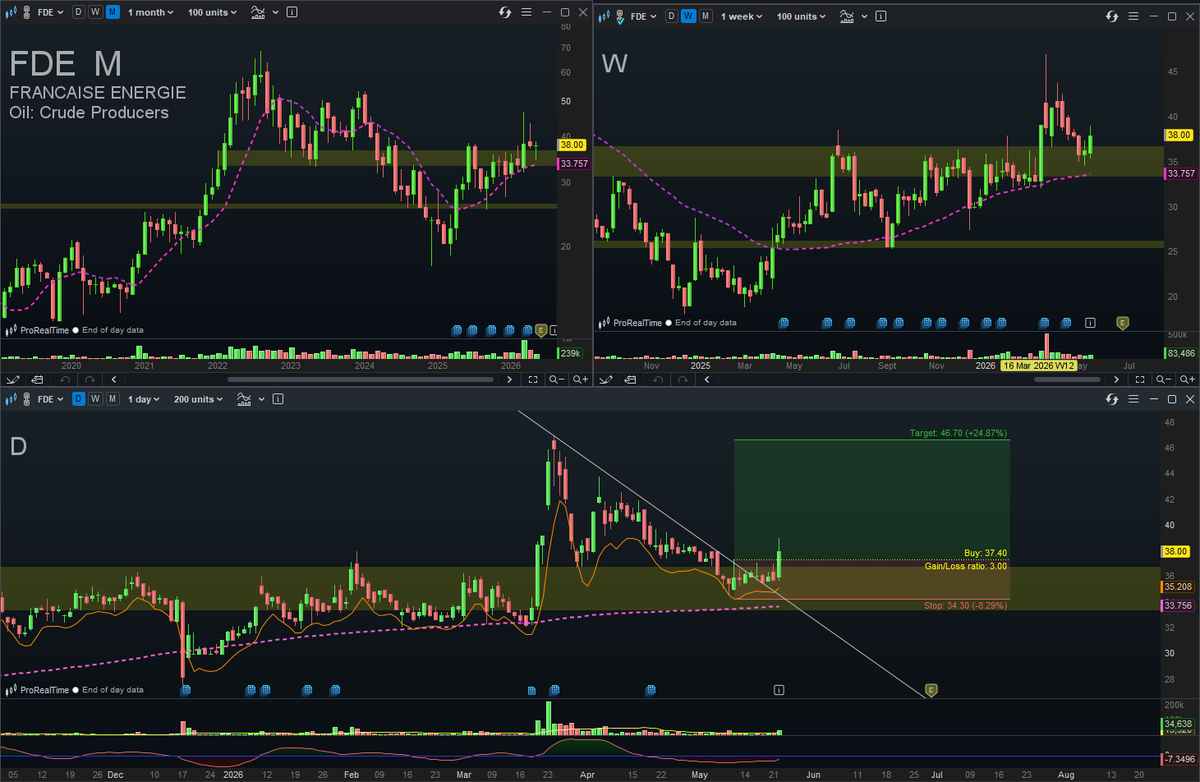Click gold earnings 'E' marker on weekly chart

[1123, 323]
